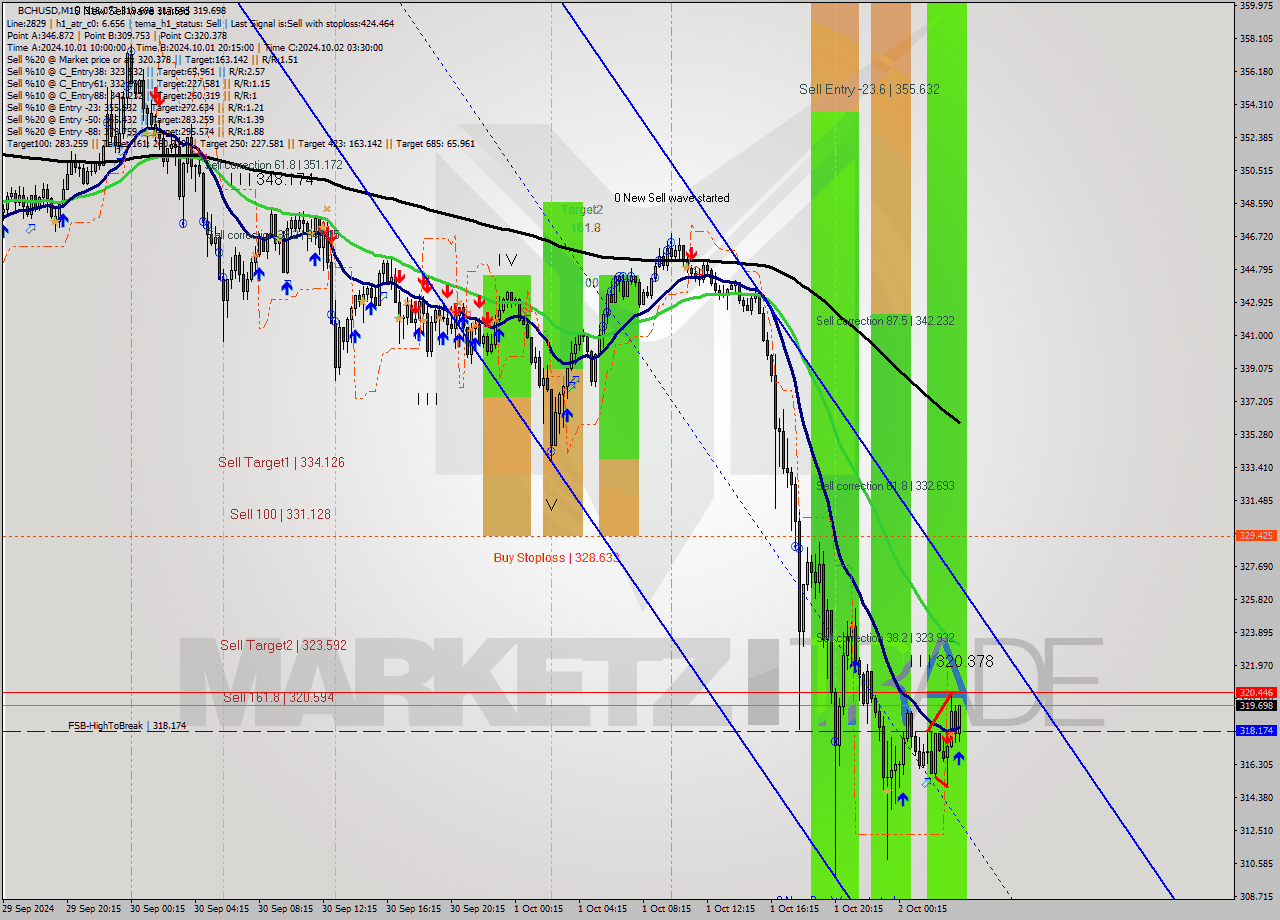Viewport: 1280px width, 920px height.
Task: Click the '30 Sep 12:15' time axis label
Action: (x=350, y=909)
